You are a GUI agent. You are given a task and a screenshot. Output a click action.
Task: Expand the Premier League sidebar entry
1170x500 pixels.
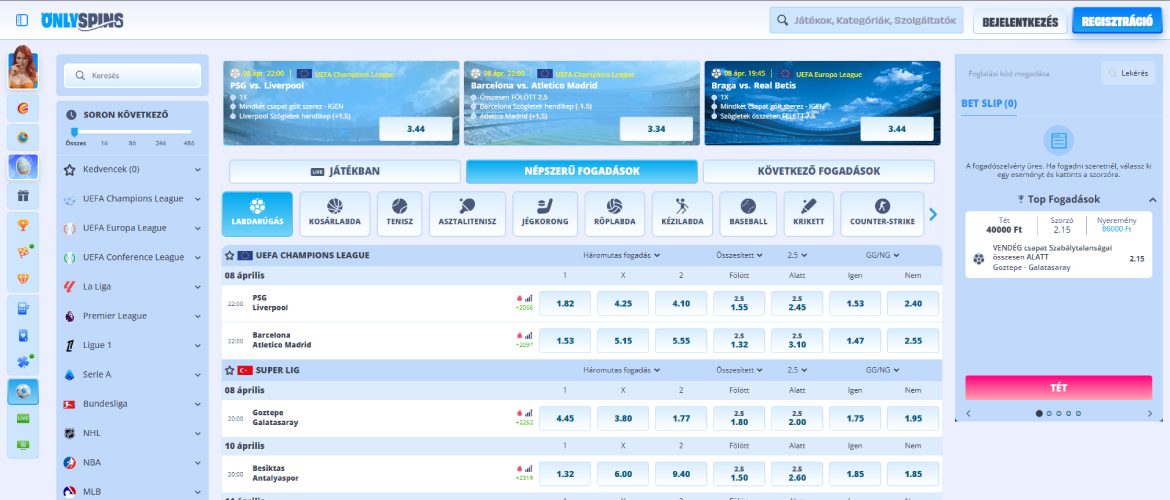132,316
